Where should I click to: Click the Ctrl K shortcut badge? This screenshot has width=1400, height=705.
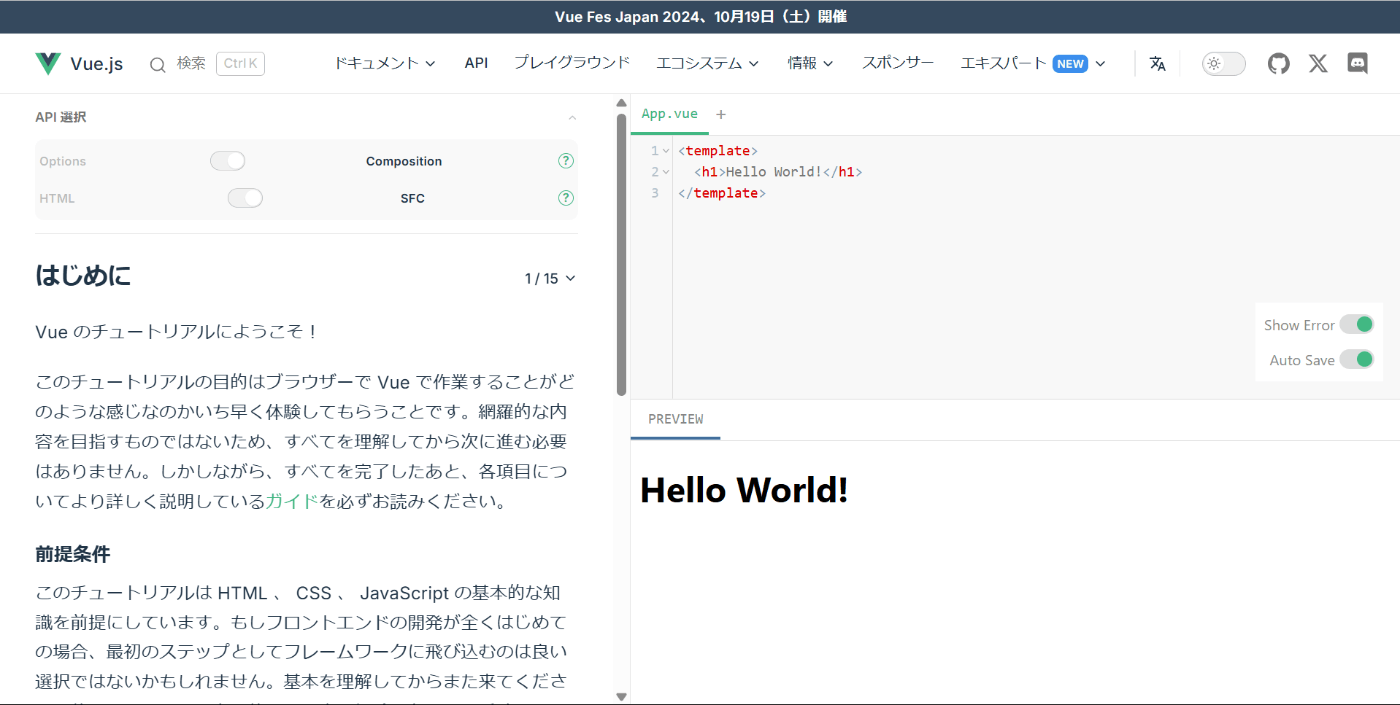pyautogui.click(x=240, y=64)
